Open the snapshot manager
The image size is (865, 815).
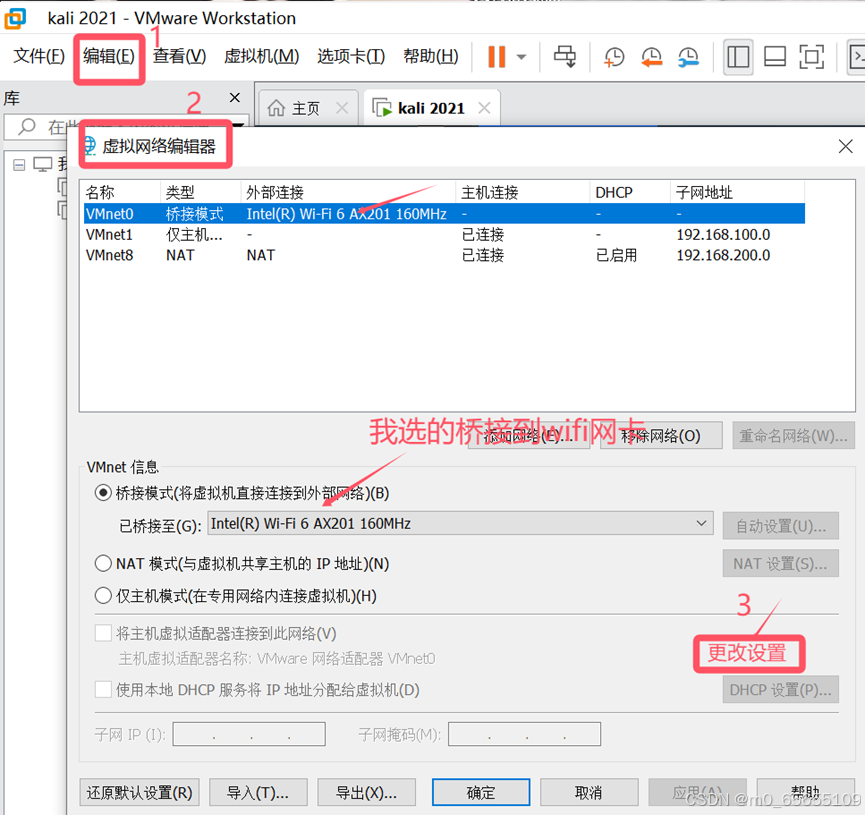click(x=688, y=56)
